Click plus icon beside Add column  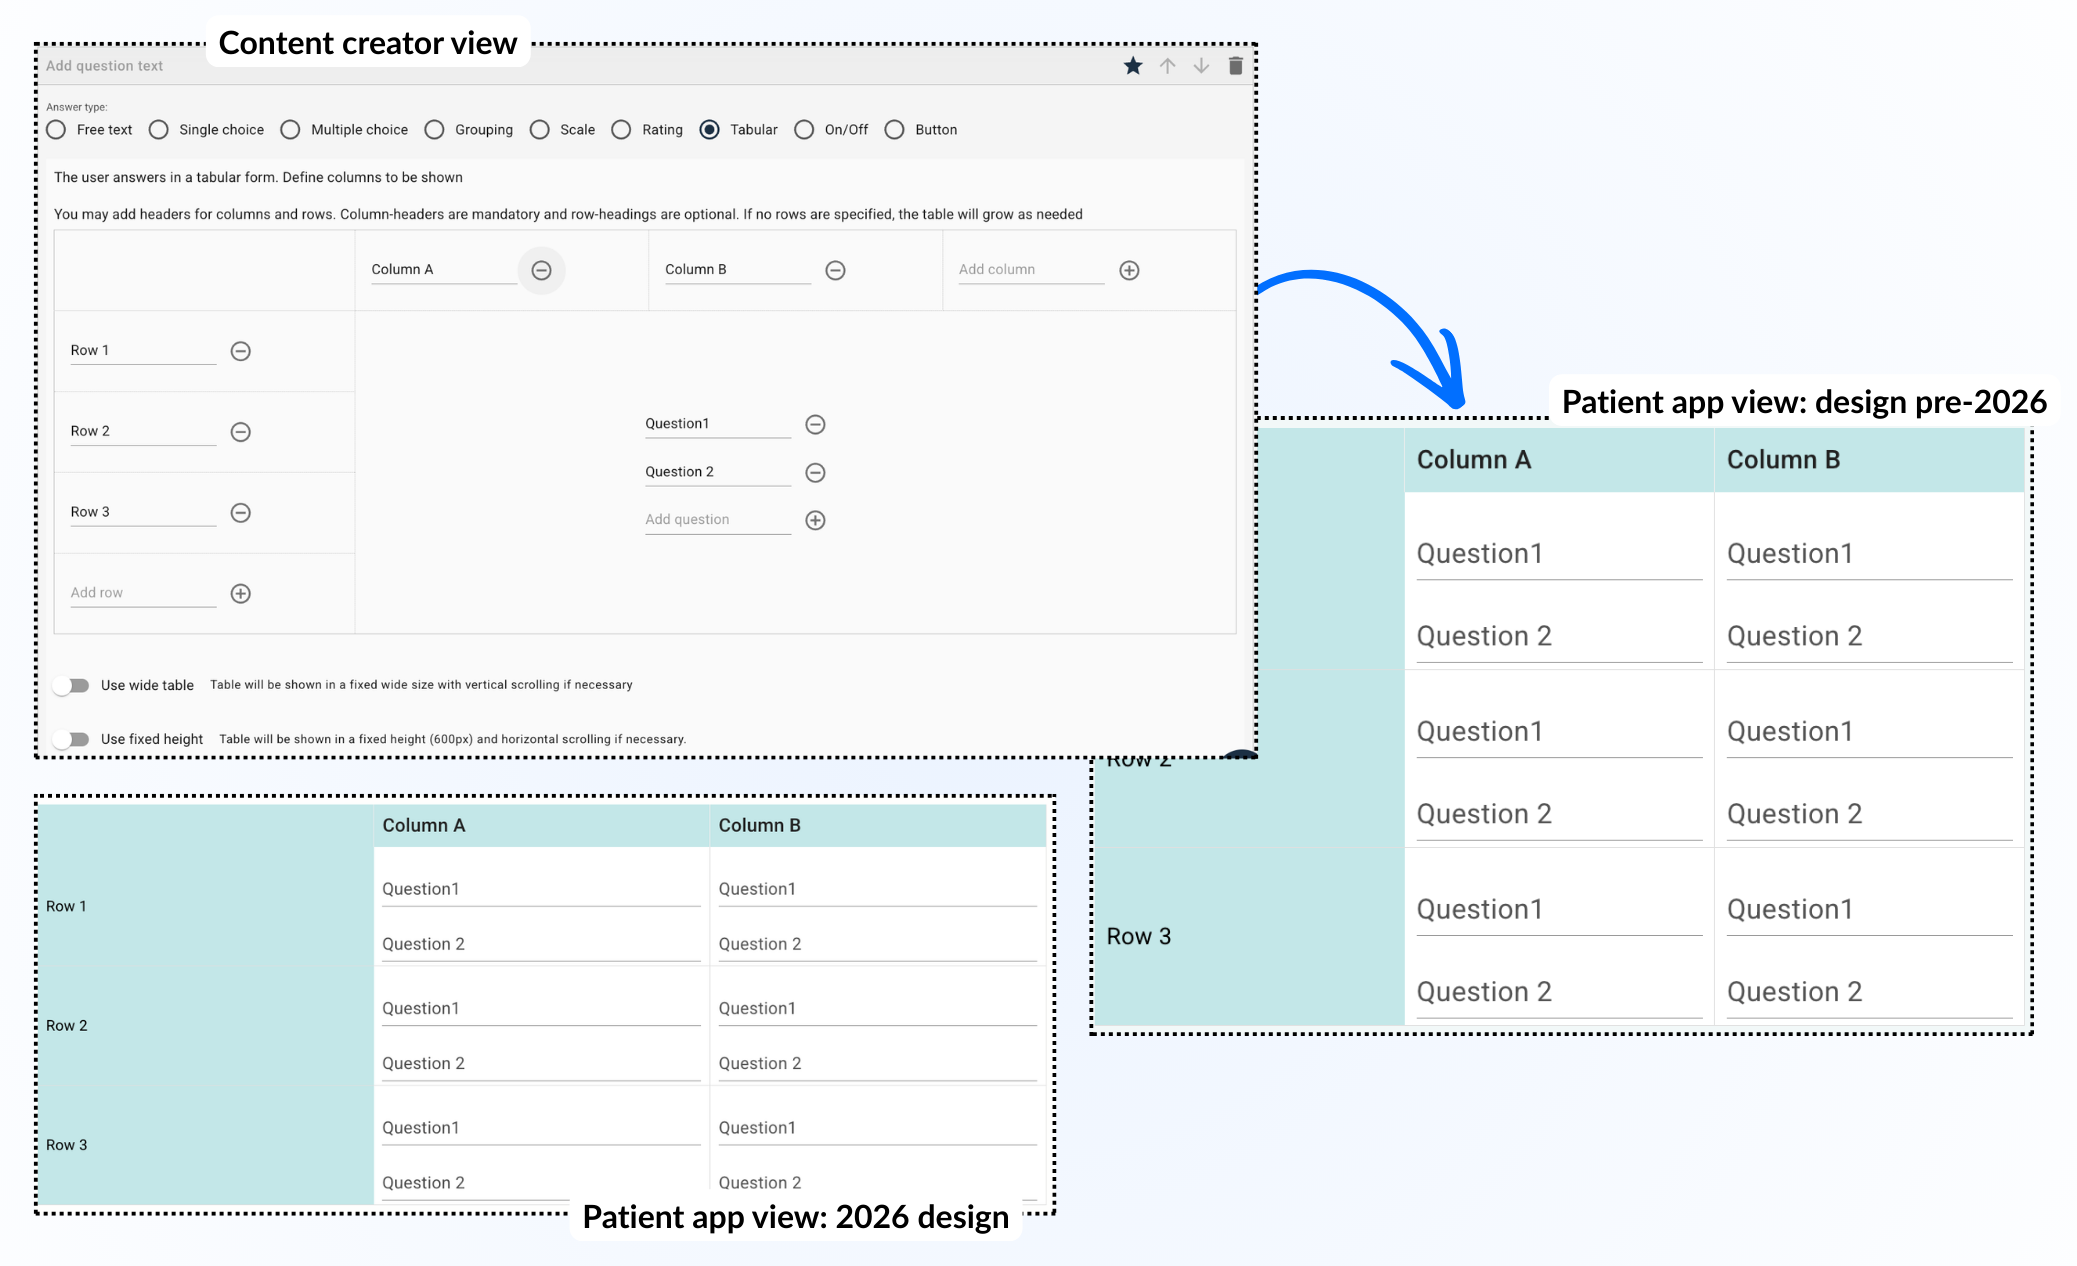click(x=1129, y=270)
